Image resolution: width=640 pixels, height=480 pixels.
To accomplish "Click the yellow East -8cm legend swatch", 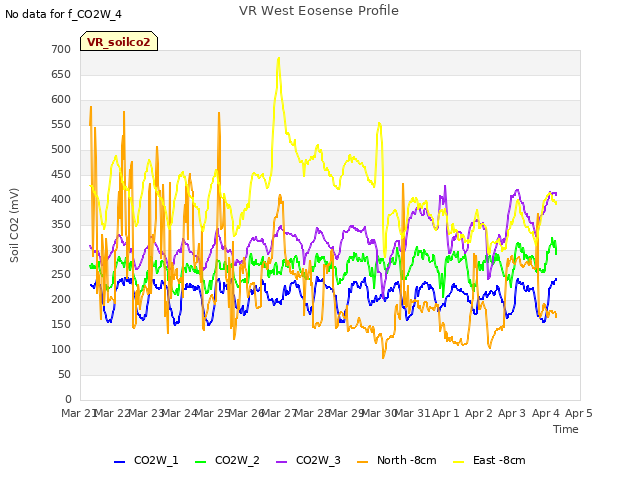I will coord(458,462).
